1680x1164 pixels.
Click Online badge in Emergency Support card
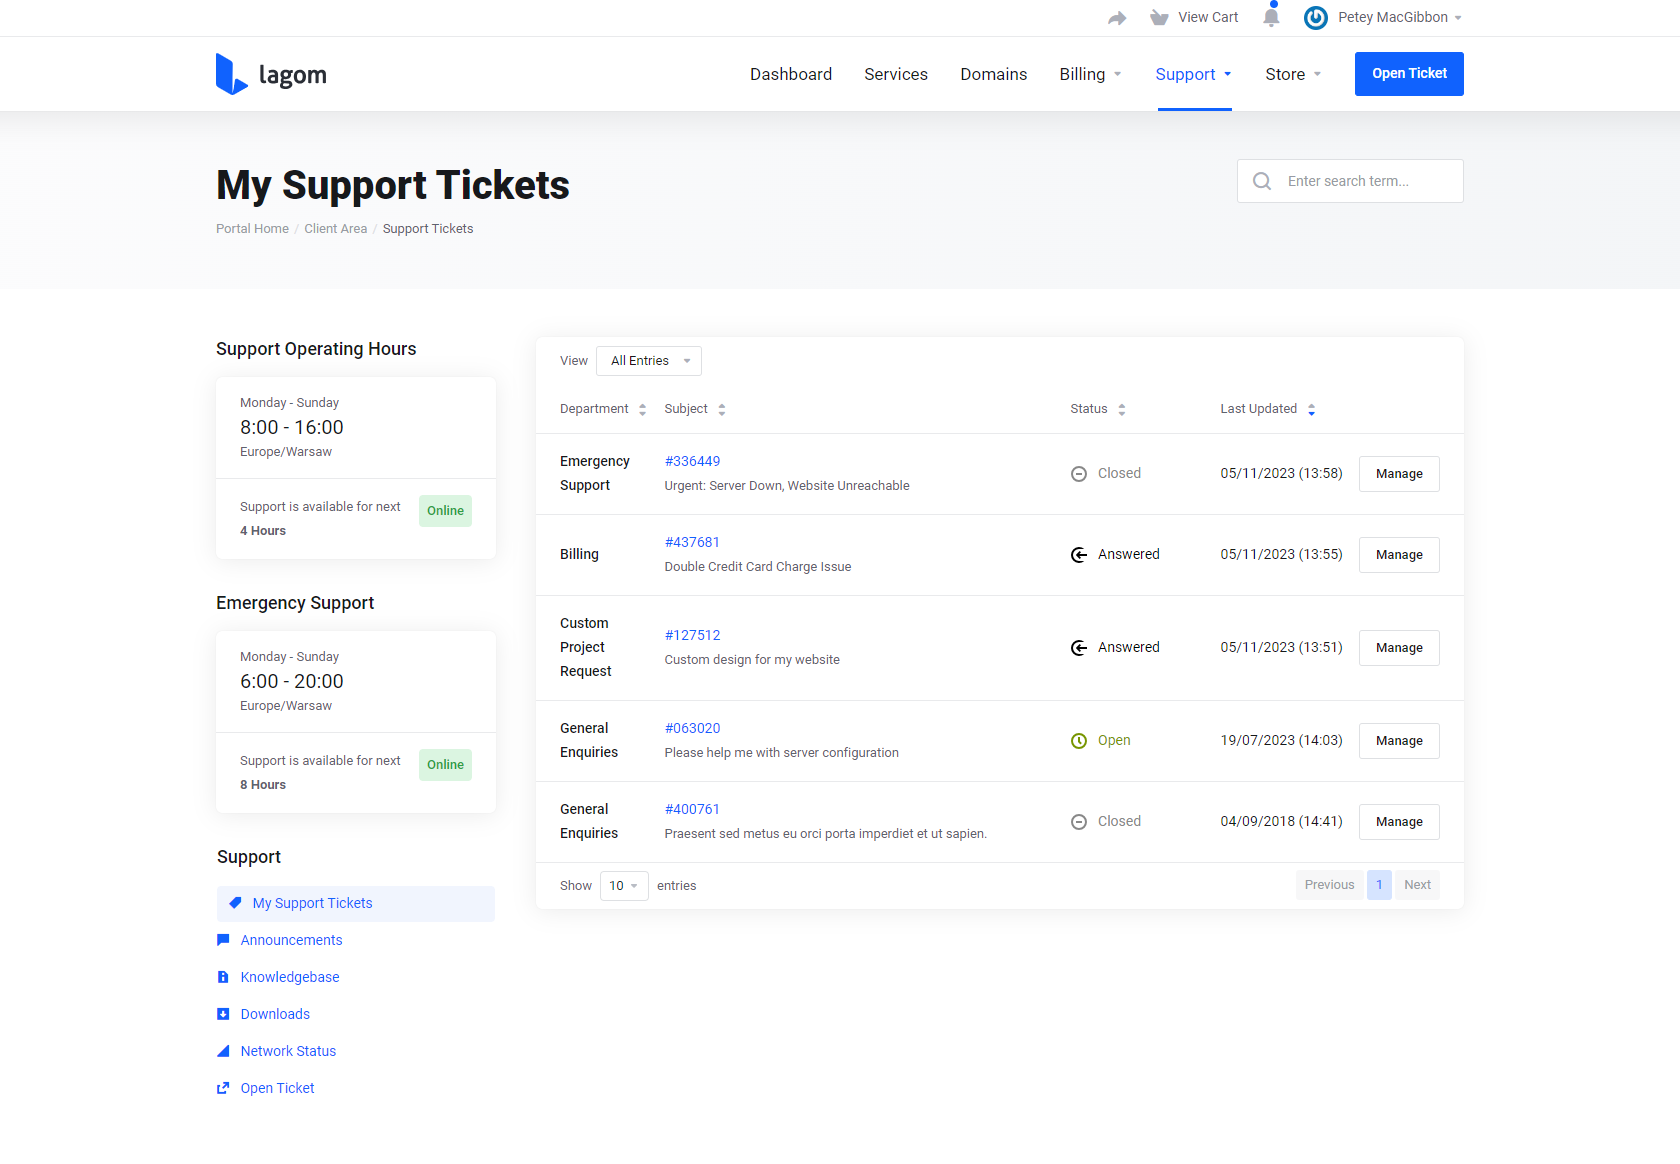(x=445, y=765)
